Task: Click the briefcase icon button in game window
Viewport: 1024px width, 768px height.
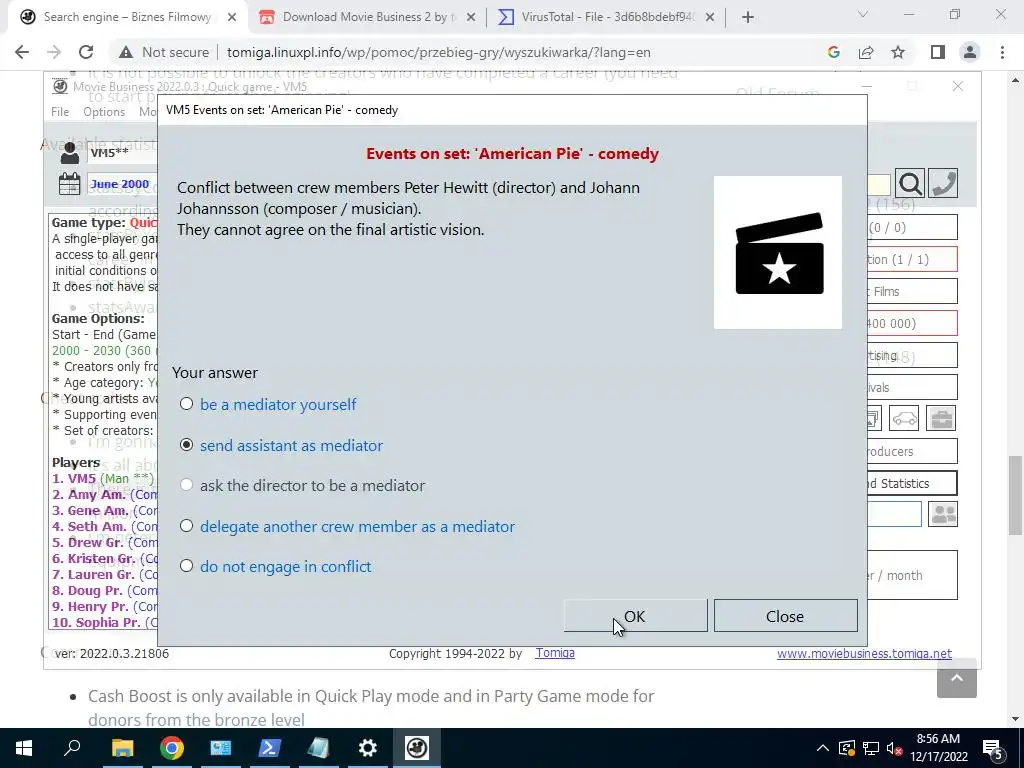Action: [x=941, y=419]
